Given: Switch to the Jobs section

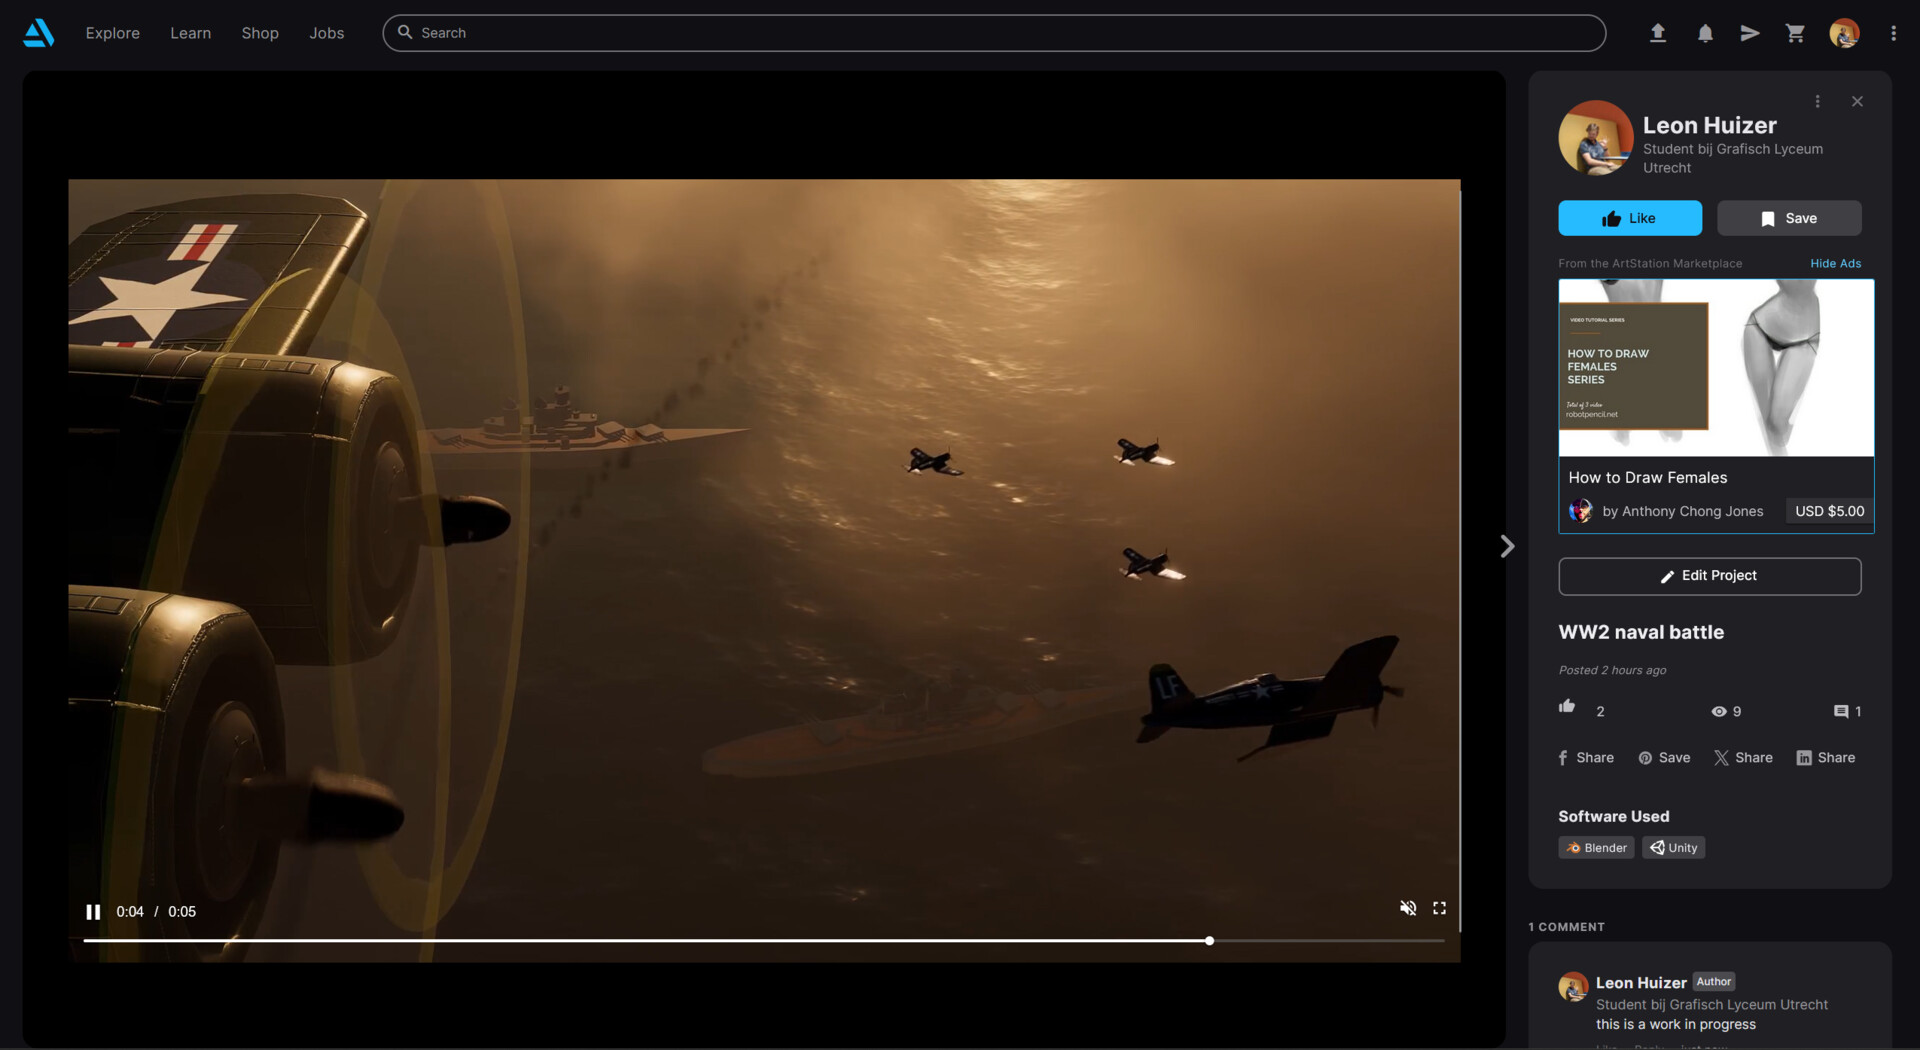Looking at the screenshot, I should tap(326, 32).
